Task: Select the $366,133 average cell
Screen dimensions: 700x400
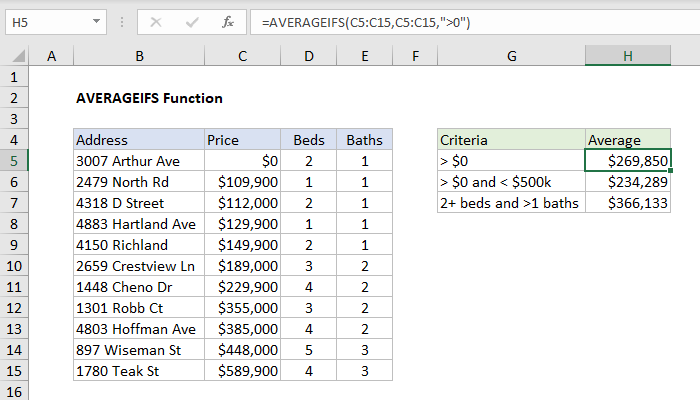Action: [628, 203]
